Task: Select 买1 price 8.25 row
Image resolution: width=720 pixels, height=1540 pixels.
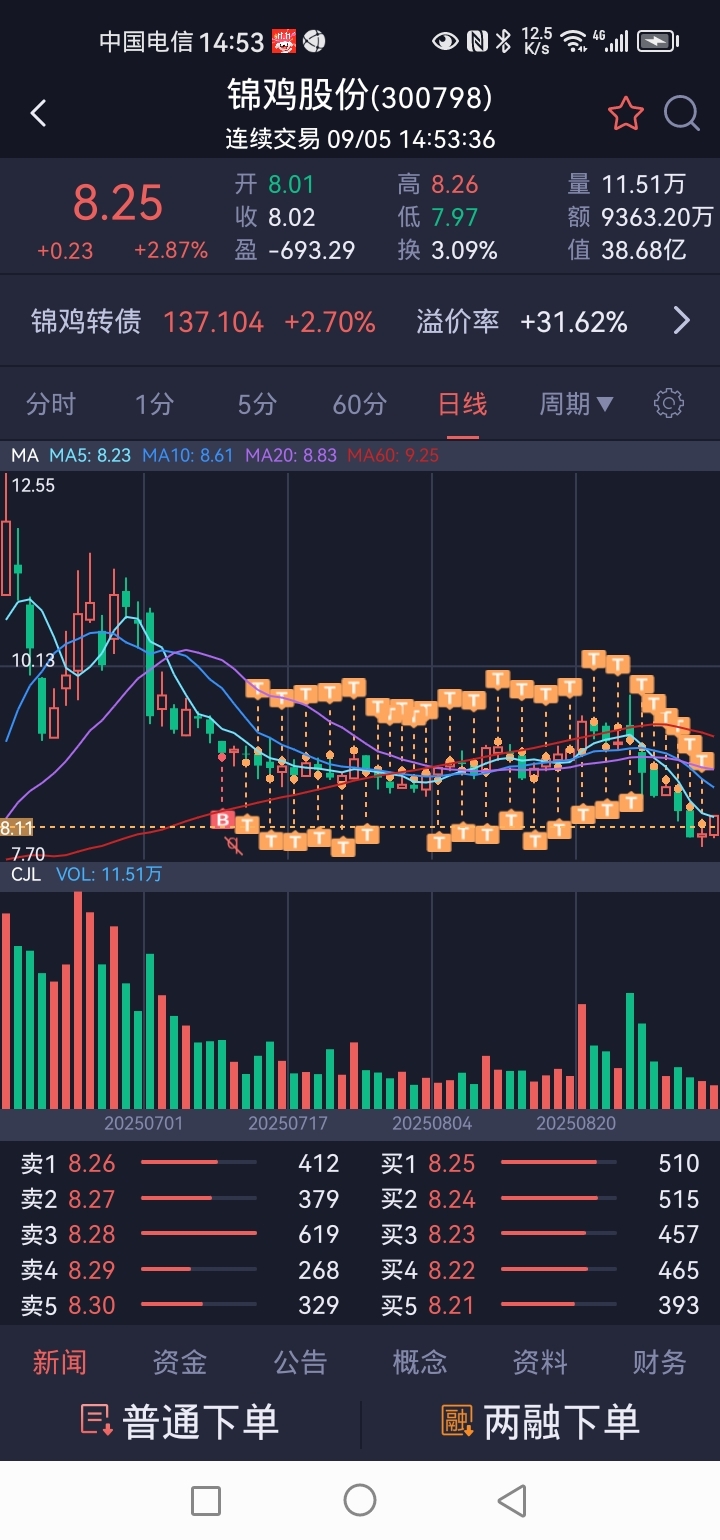Action: coord(540,1163)
